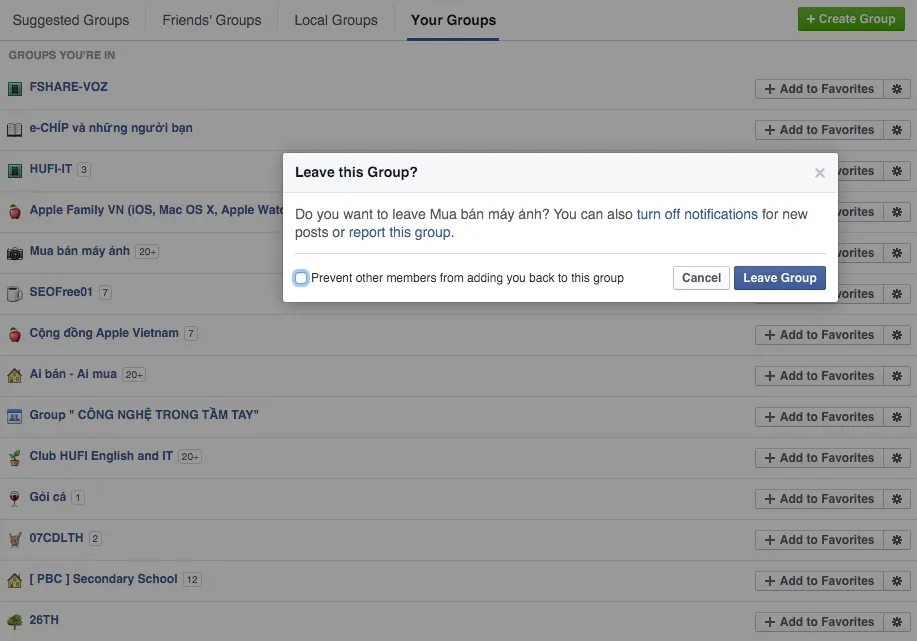Open settings gear for Cộng đồng Apple Vietnam
The width and height of the screenshot is (917, 641).
tap(897, 334)
